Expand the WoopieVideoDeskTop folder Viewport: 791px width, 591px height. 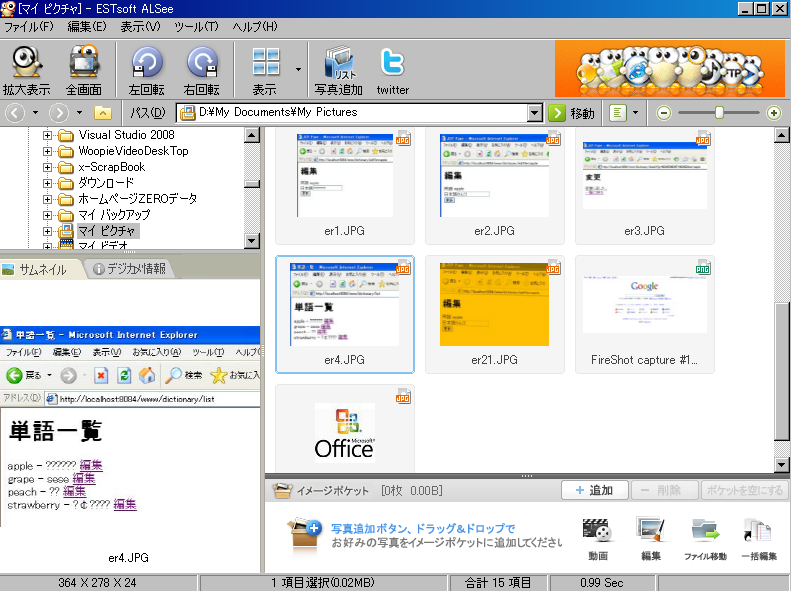click(47, 151)
